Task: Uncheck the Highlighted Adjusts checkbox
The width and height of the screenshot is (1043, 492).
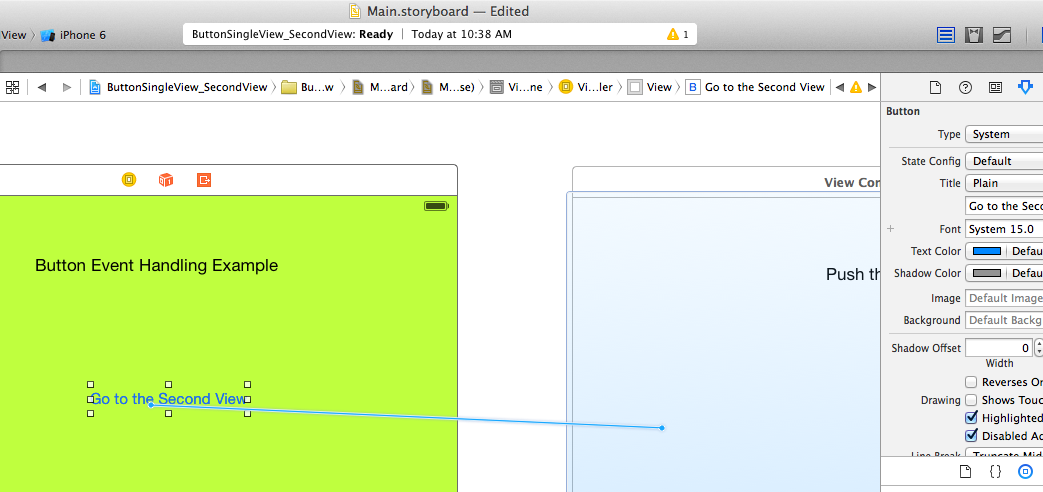Action: (971, 418)
